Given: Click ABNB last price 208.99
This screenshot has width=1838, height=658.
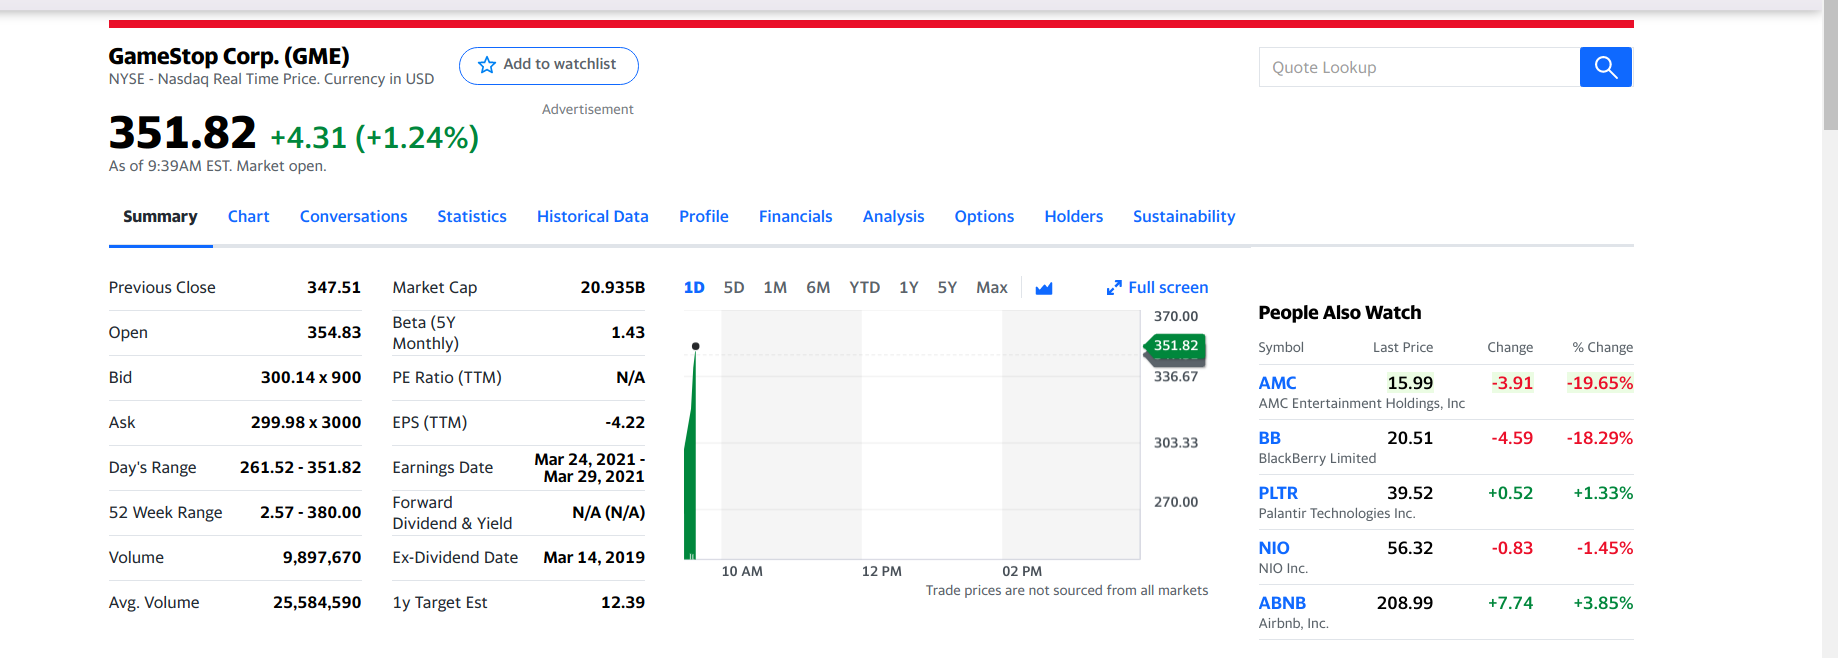Looking at the screenshot, I should tap(1405, 603).
